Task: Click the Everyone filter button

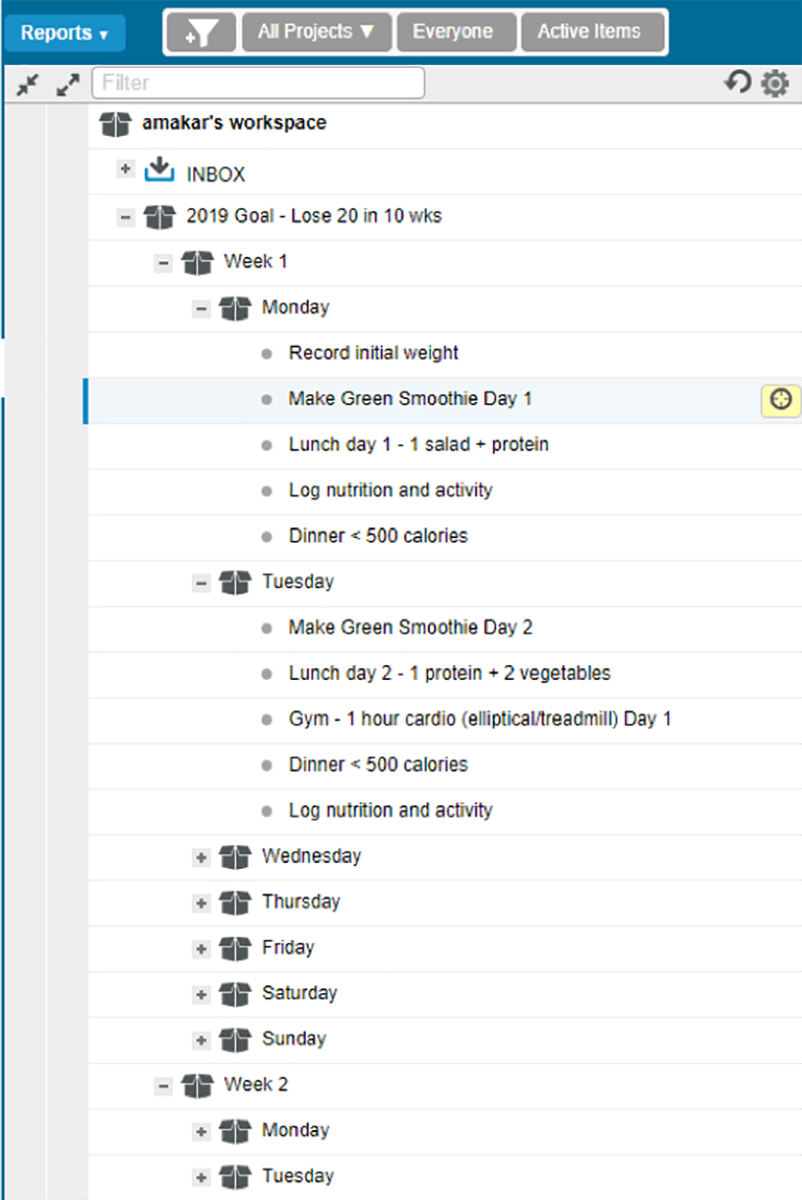Action: point(452,32)
